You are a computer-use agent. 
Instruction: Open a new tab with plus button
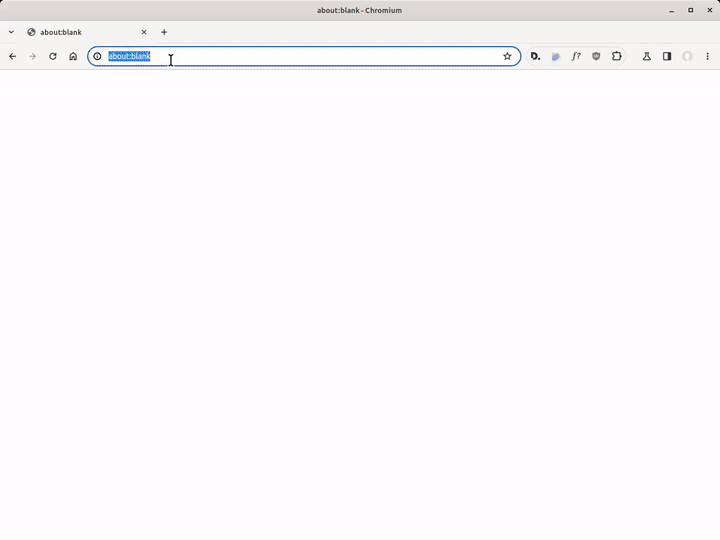[164, 32]
